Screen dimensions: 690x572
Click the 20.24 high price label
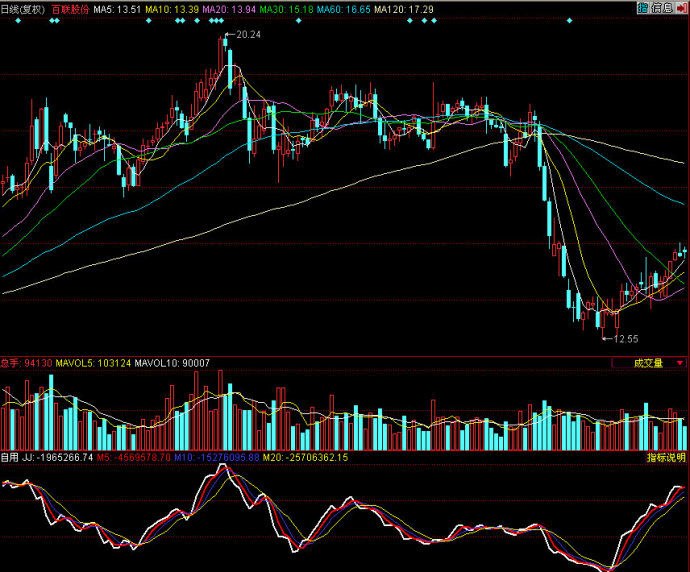[x=248, y=34]
